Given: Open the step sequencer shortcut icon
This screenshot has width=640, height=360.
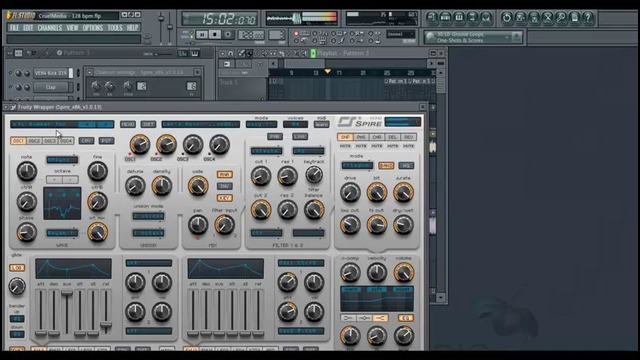Looking at the screenshot, I should tap(445, 18).
